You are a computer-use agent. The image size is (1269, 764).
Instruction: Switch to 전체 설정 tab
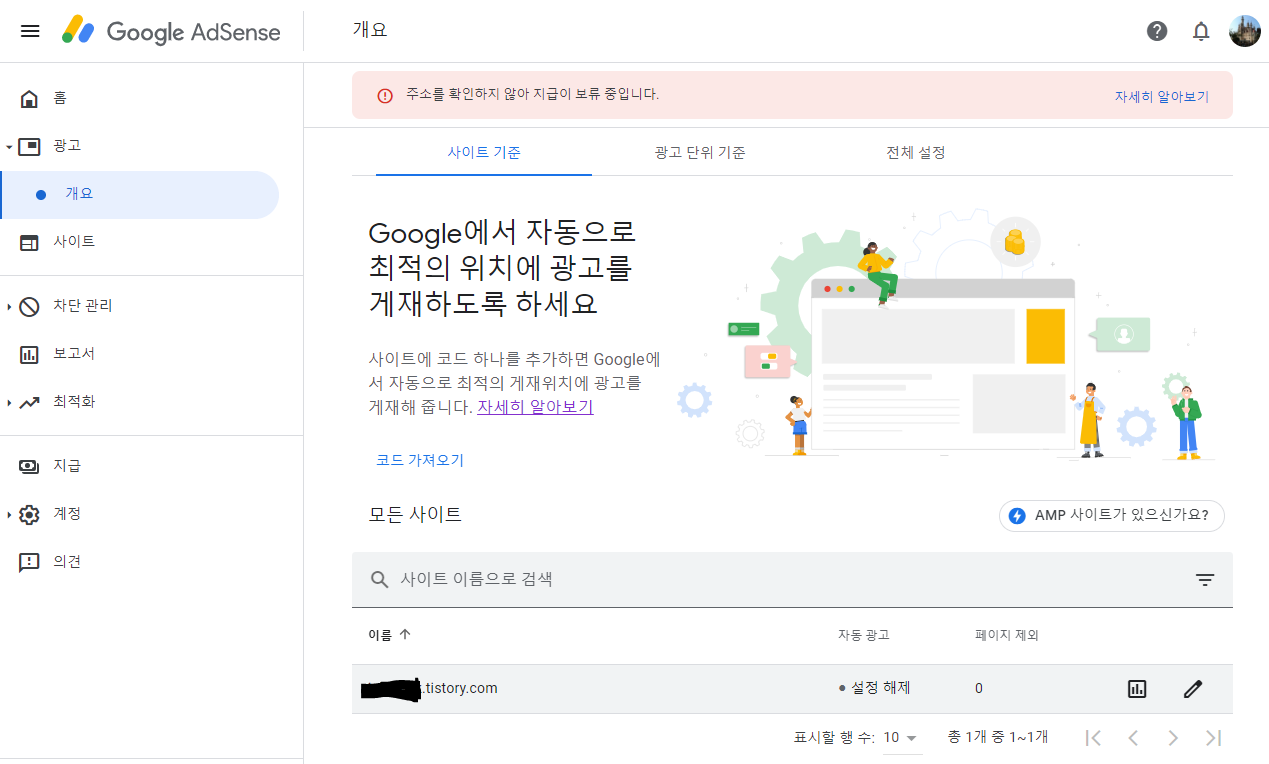coord(916,153)
